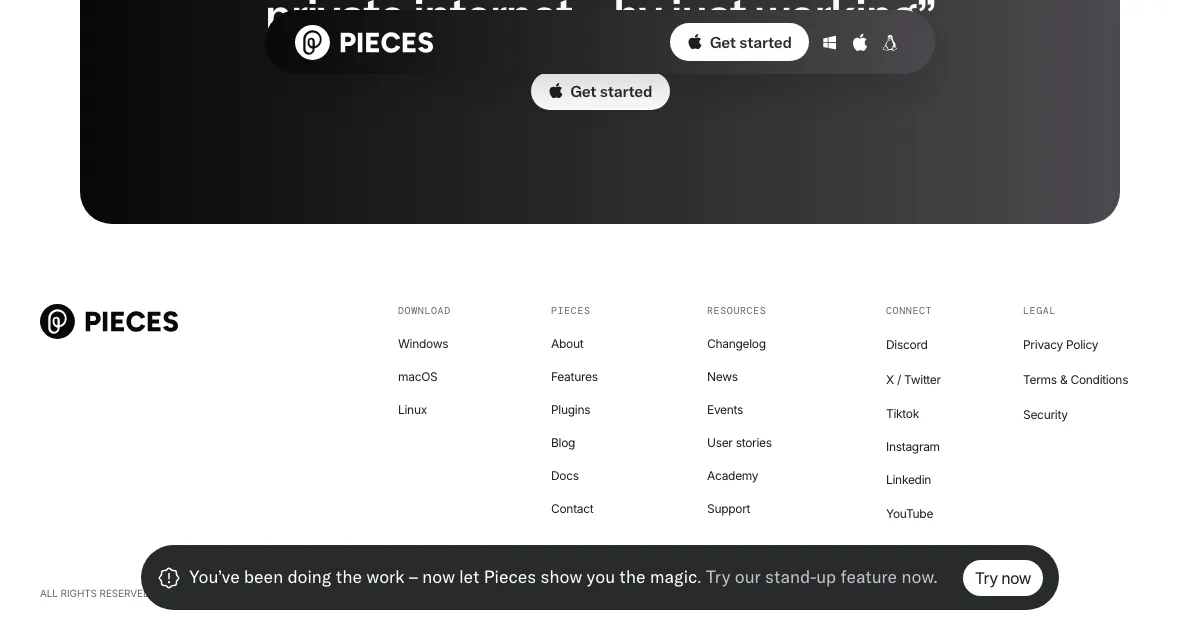1200x630 pixels.
Task: Open the macOS download link
Action: coord(418,377)
